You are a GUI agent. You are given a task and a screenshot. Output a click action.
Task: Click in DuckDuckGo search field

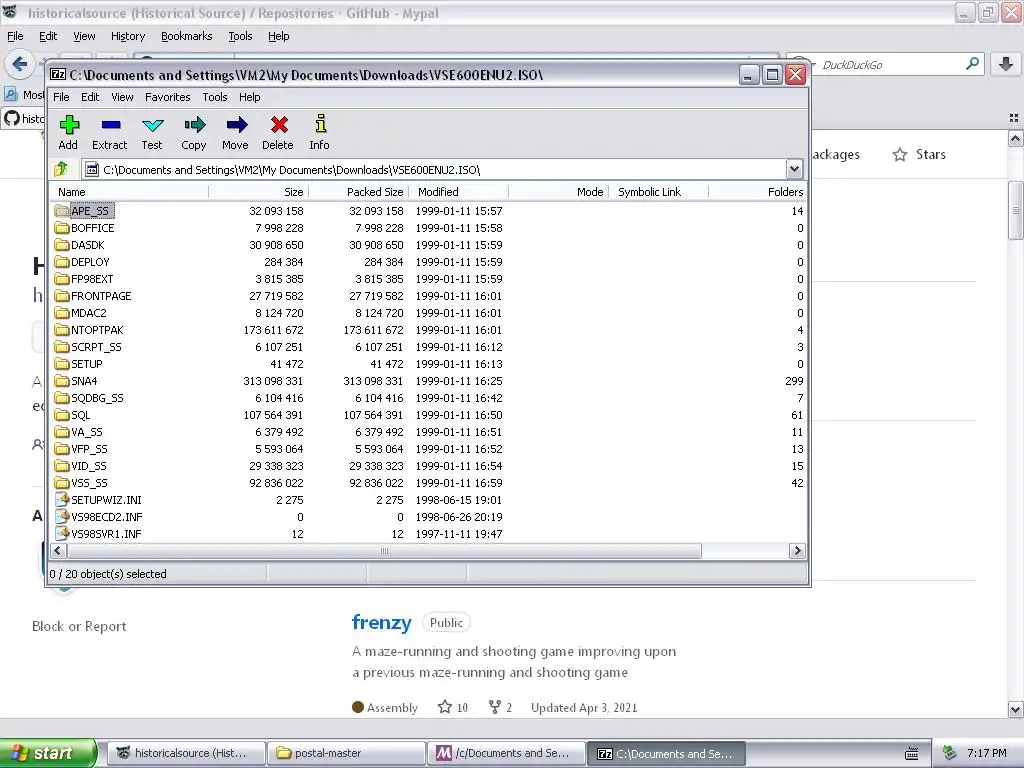[x=890, y=65]
